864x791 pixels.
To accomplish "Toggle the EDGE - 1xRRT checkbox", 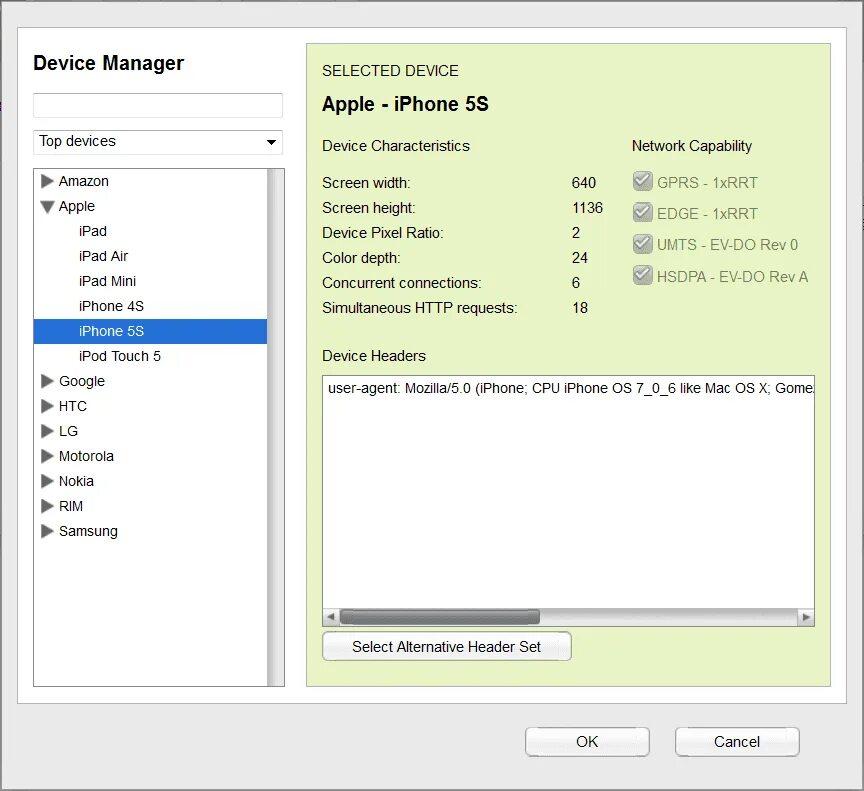I will [x=642, y=212].
